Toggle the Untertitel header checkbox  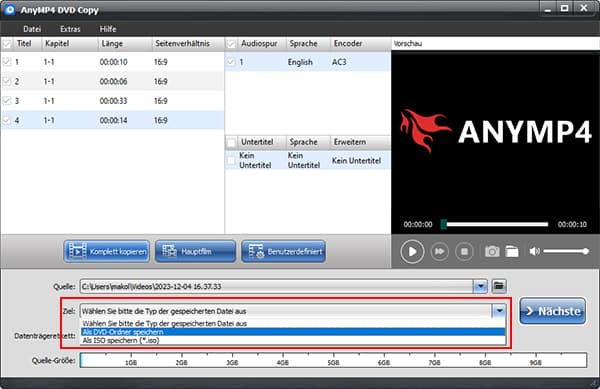pos(231,142)
